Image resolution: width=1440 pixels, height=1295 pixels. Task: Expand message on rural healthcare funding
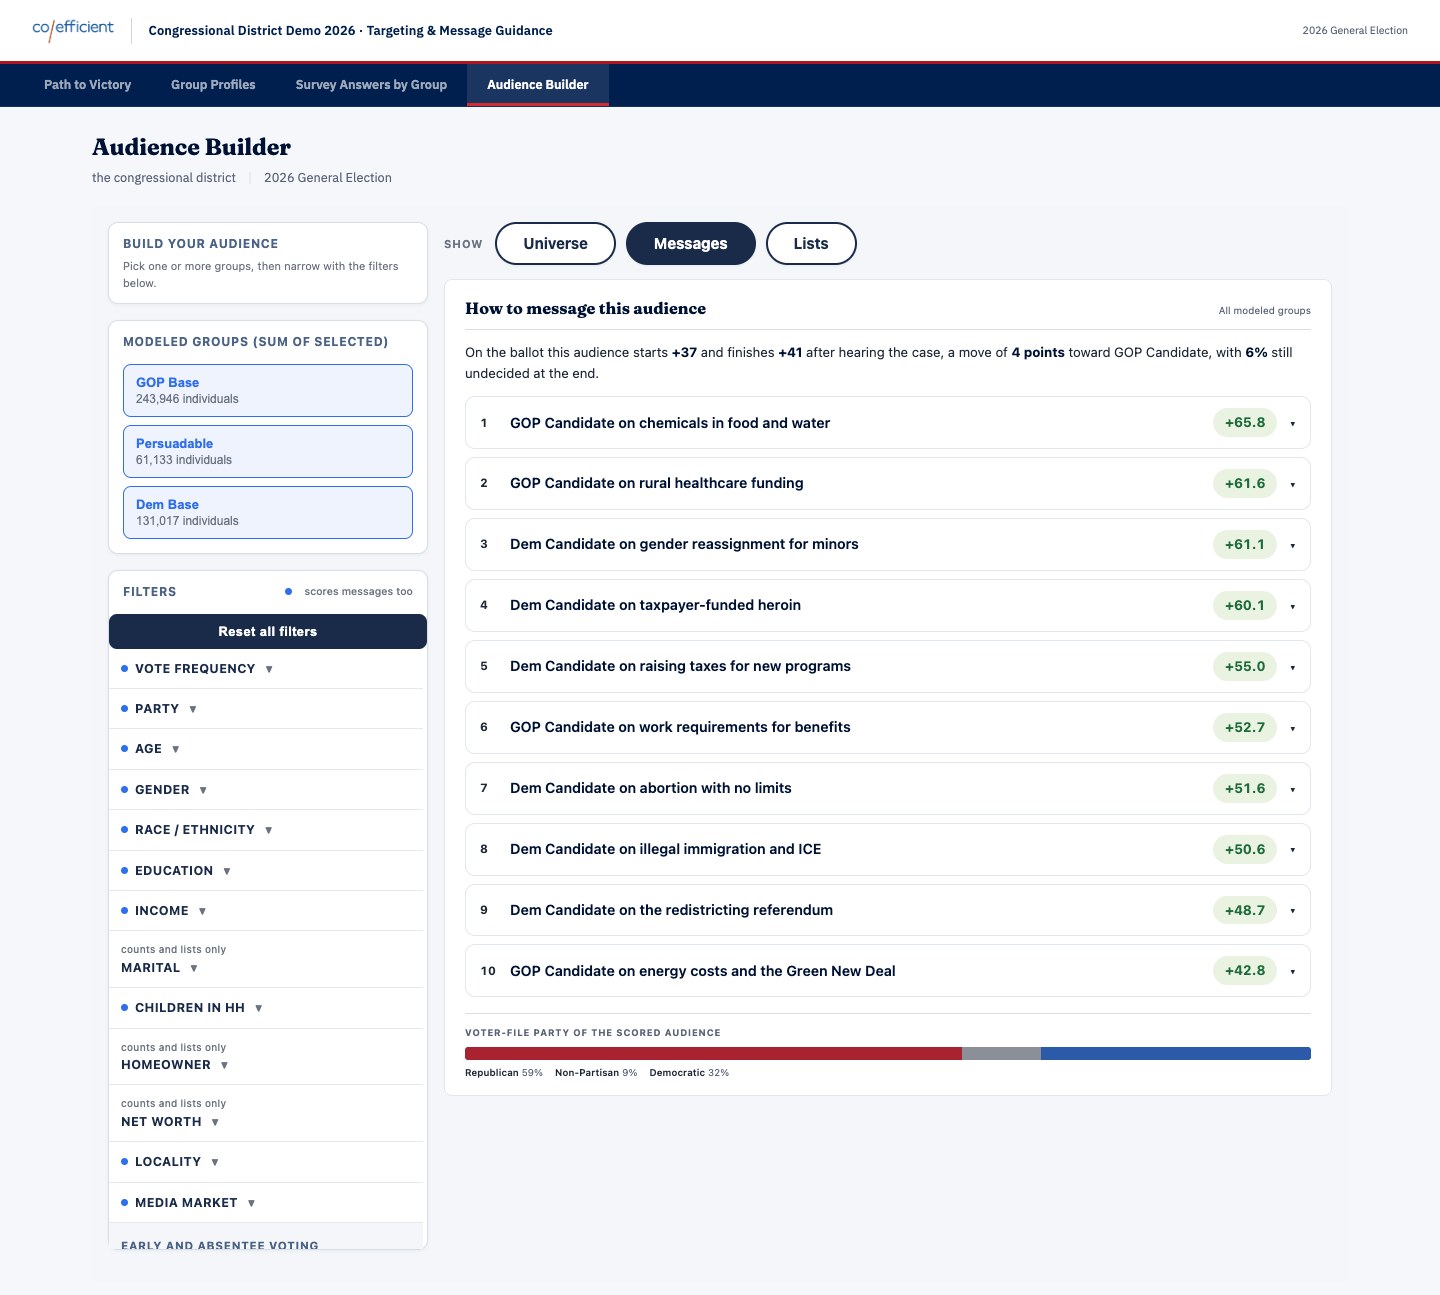tap(888, 484)
